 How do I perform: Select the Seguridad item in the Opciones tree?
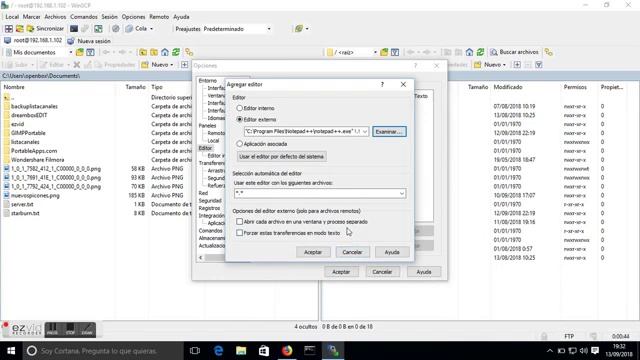[x=210, y=200]
